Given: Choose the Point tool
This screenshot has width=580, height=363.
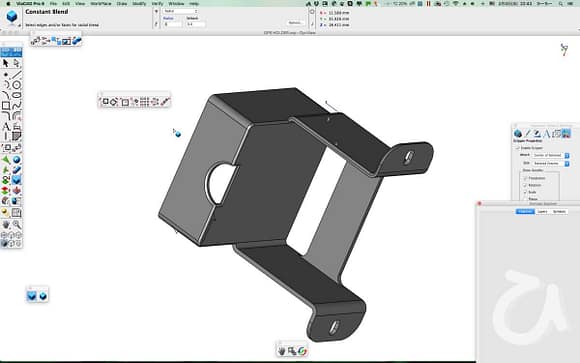Looking at the screenshot, I should click(6, 75).
